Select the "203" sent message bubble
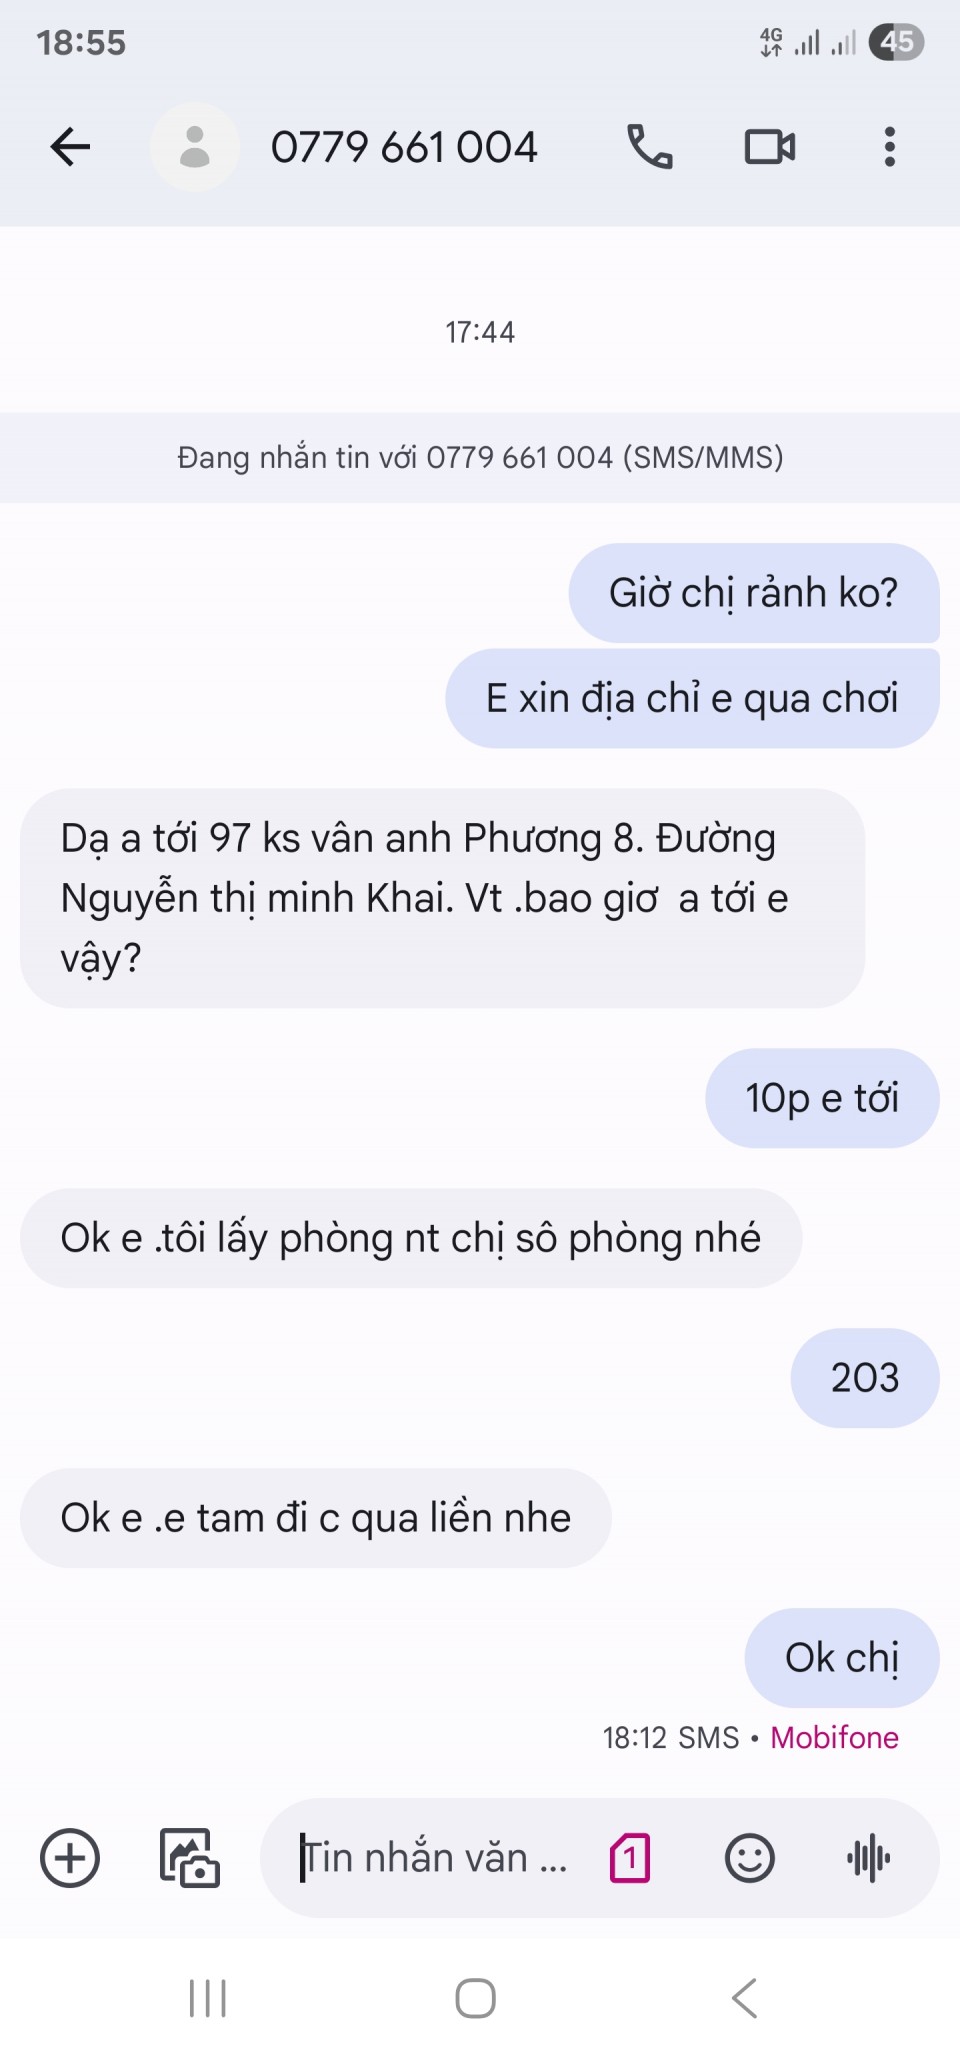This screenshot has width=960, height=2058. (865, 1378)
